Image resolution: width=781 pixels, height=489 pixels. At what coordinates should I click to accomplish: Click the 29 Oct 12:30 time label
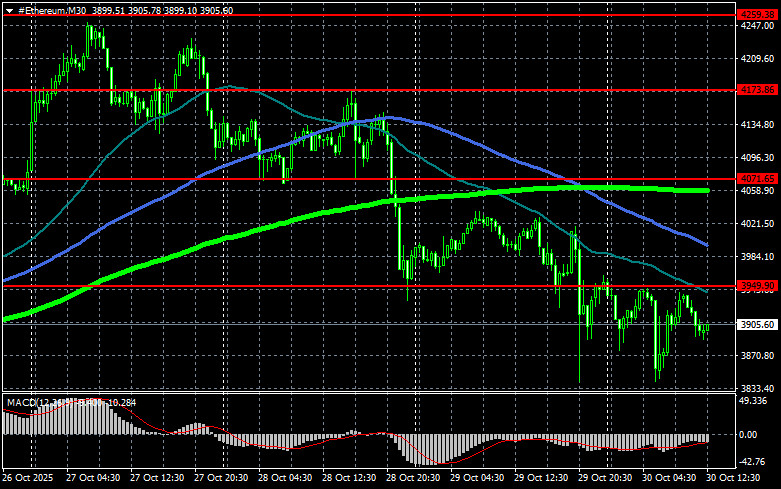click(x=541, y=478)
